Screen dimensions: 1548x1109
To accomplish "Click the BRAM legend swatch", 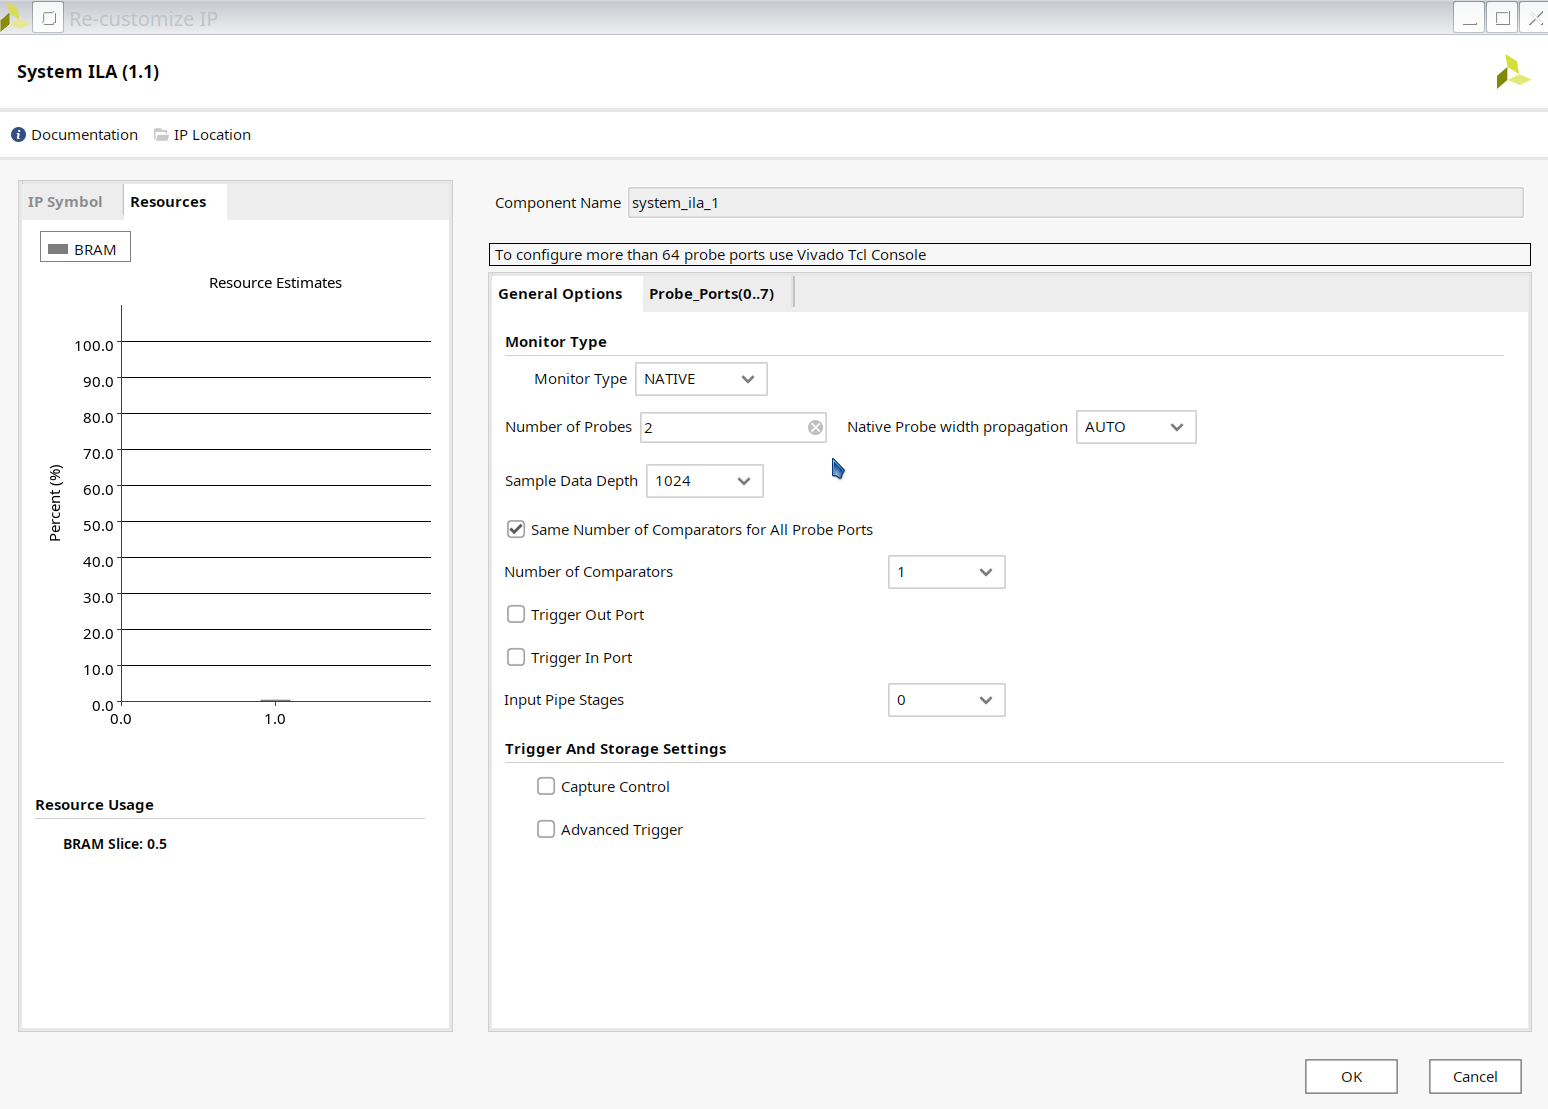I will coord(58,249).
